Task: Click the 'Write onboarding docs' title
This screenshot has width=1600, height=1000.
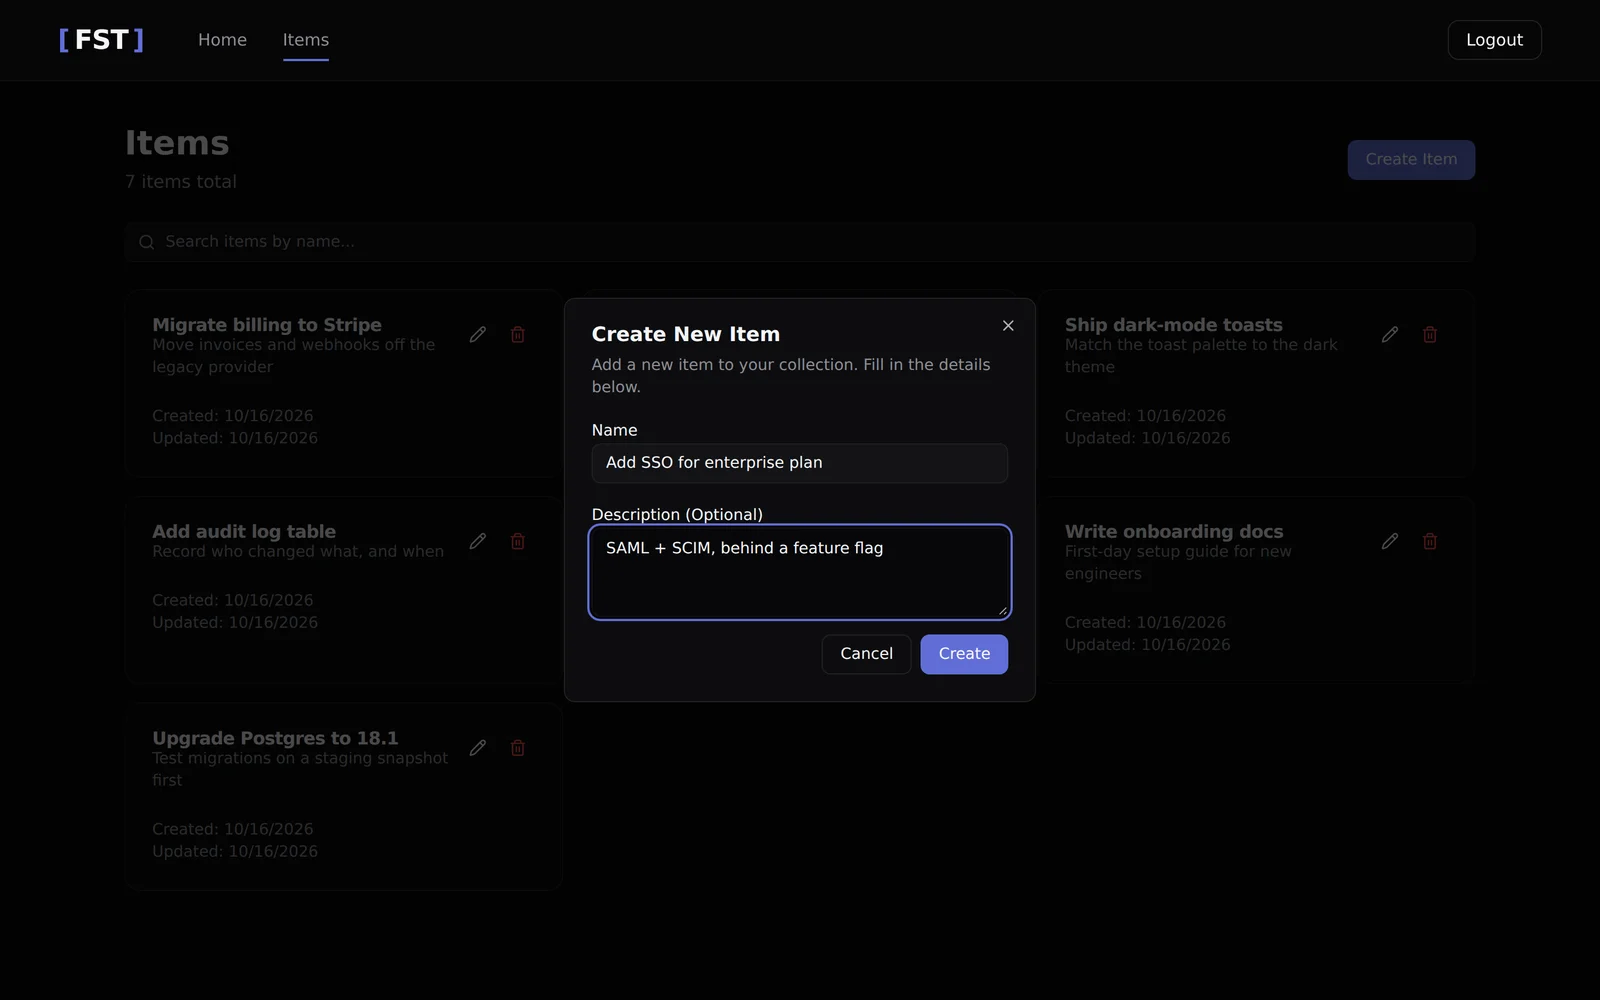Action: coord(1174,532)
